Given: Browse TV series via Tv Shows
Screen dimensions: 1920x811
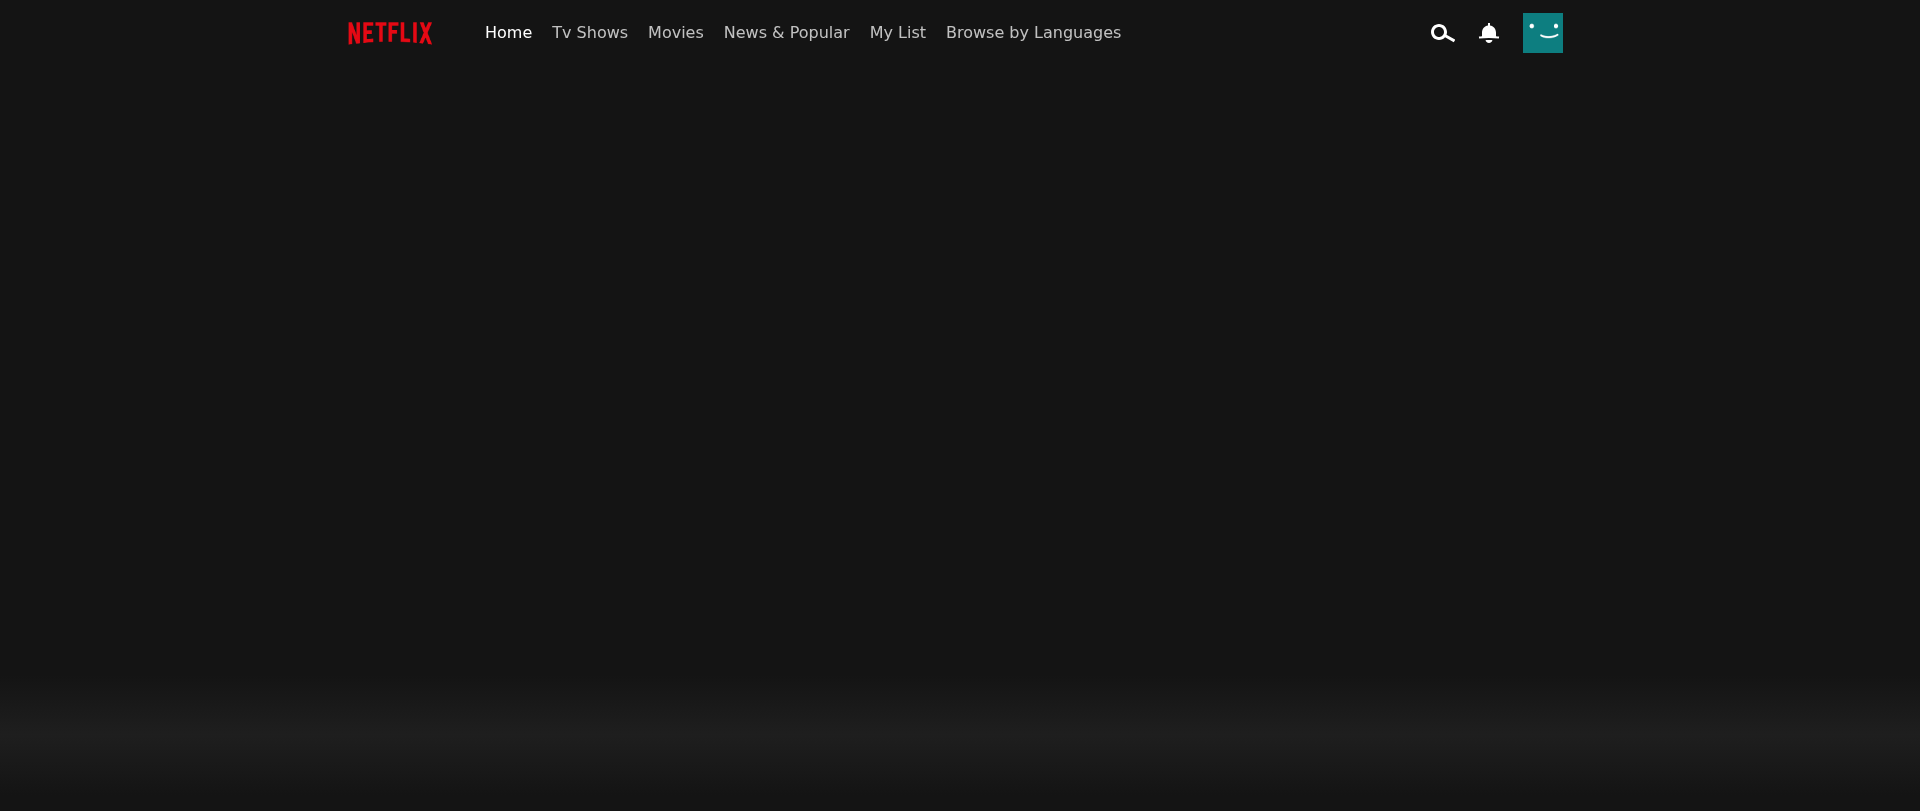Looking at the screenshot, I should click(x=589, y=33).
